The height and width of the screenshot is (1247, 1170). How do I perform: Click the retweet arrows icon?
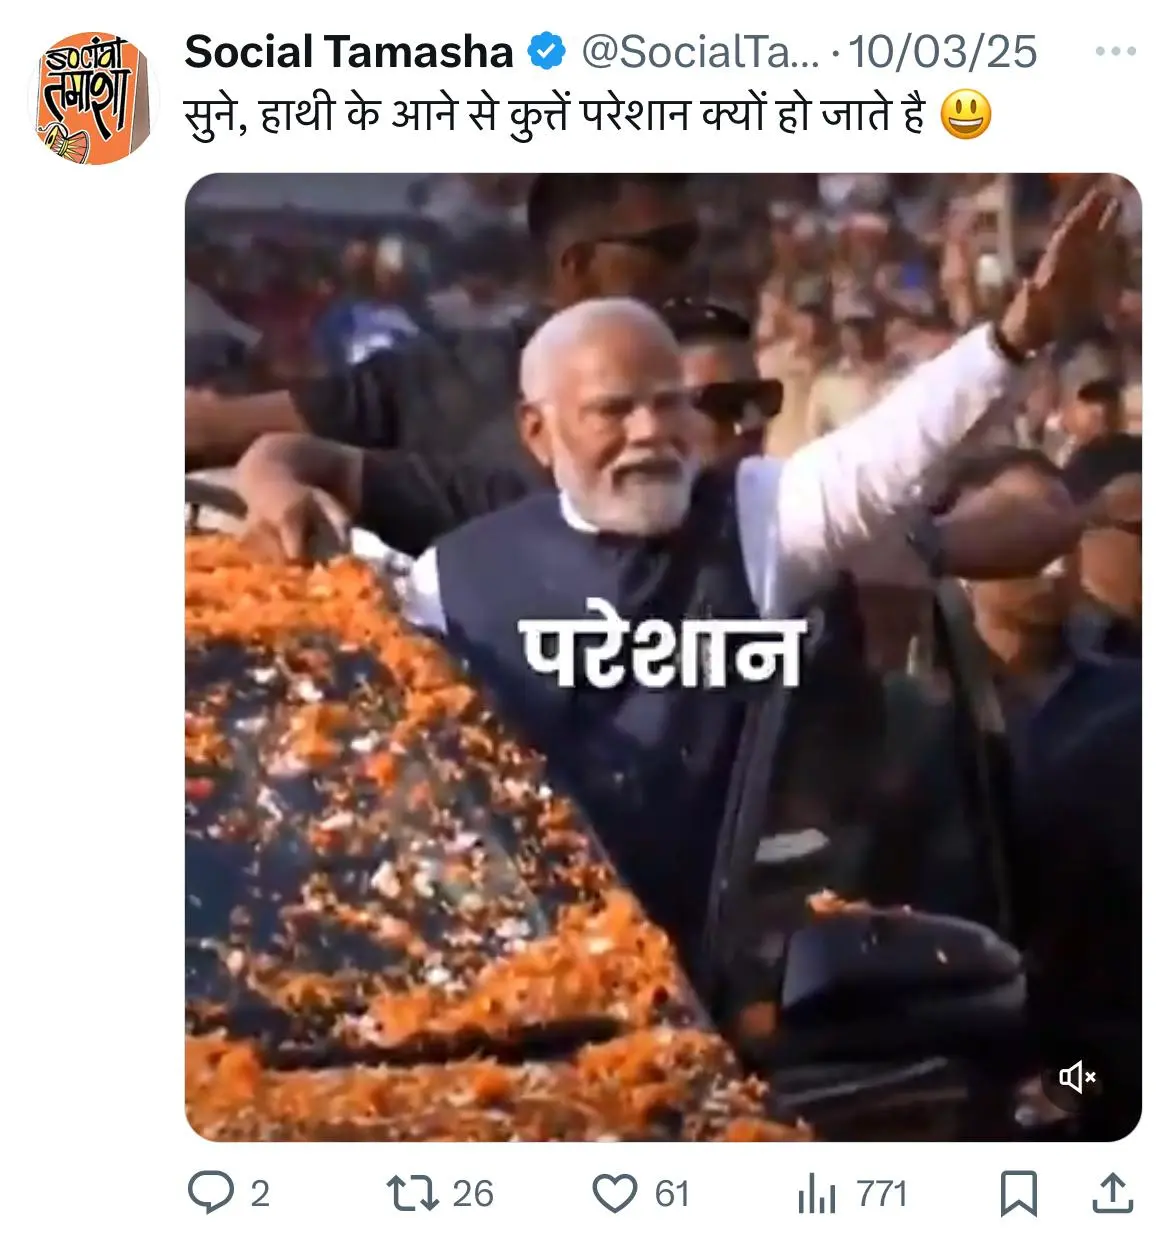[412, 1193]
